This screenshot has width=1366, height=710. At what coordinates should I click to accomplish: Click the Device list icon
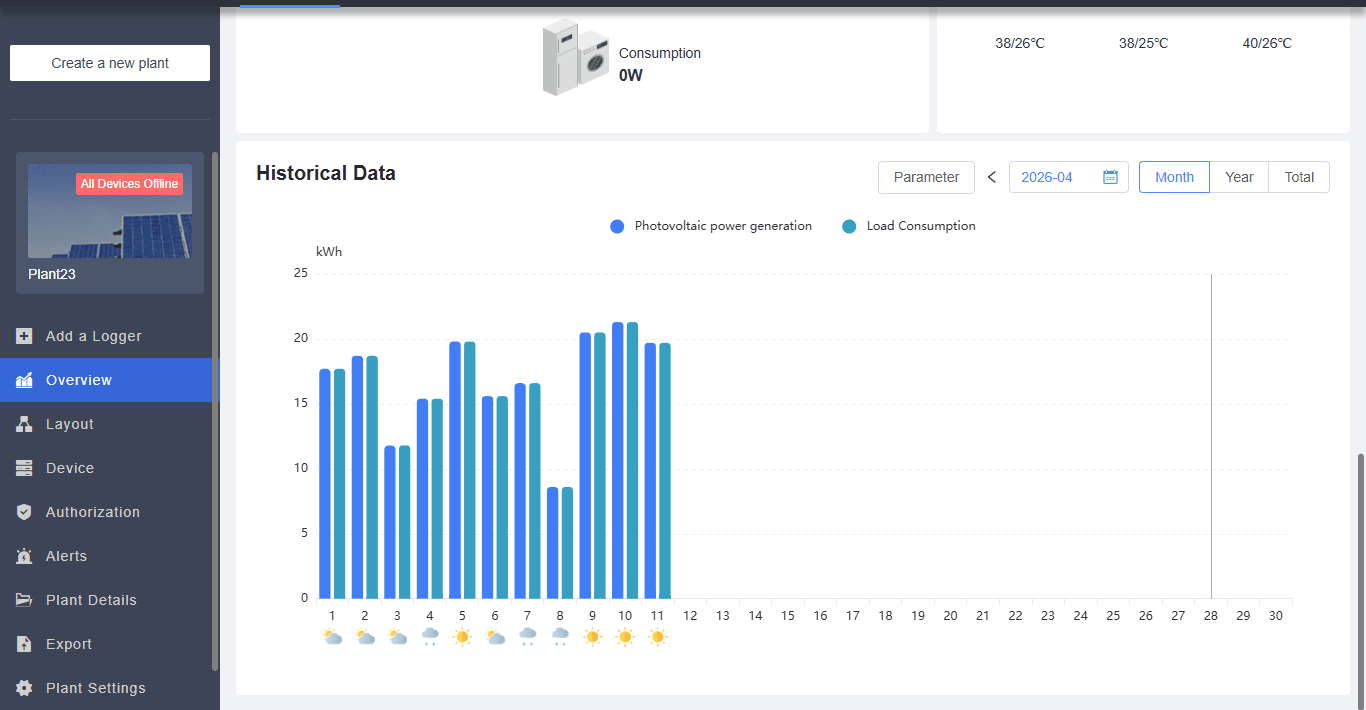[x=25, y=468]
